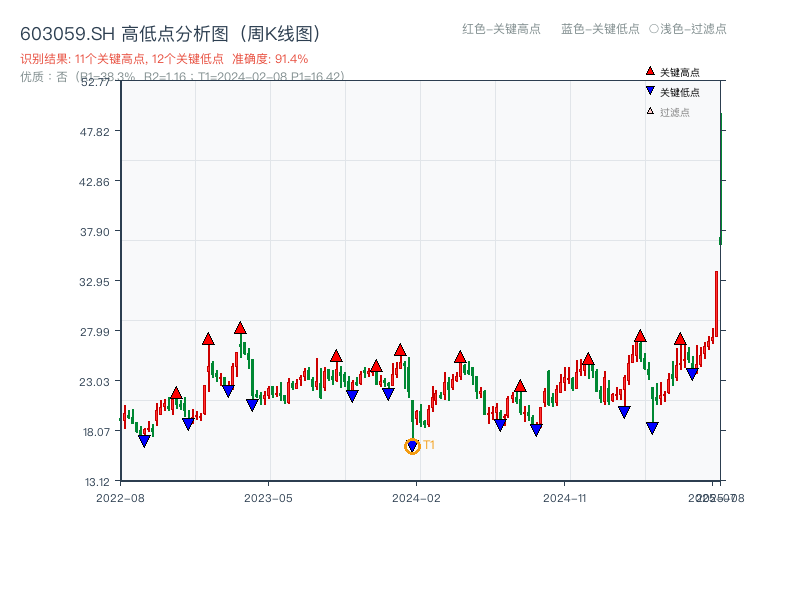Click the 蓝色-关键低点 header note

(600, 29)
